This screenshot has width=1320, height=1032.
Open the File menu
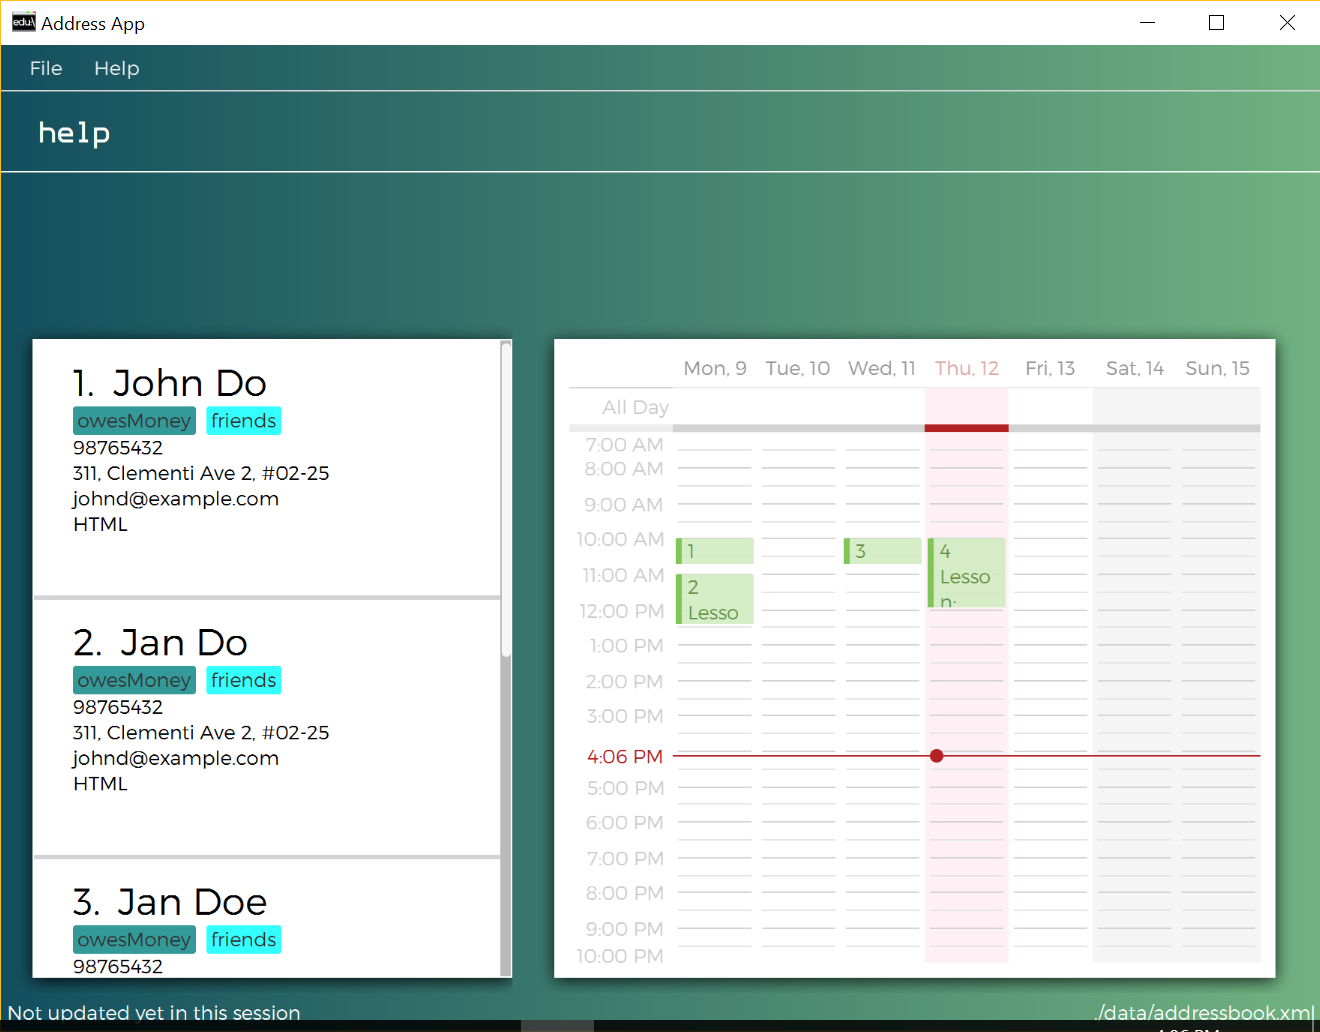pyautogui.click(x=46, y=68)
